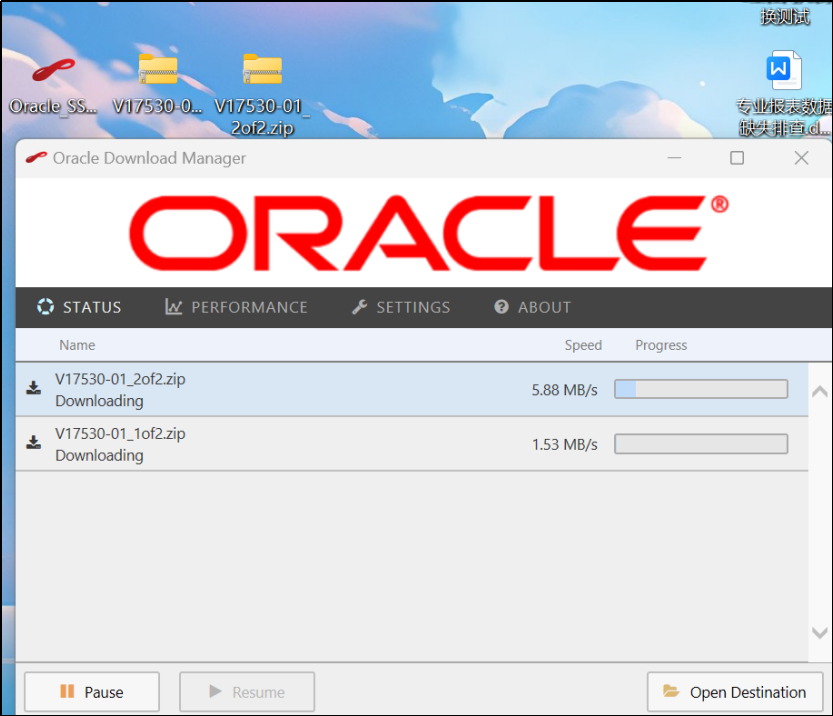833x716 pixels.
Task: Click the Speed column header
Action: 583,345
